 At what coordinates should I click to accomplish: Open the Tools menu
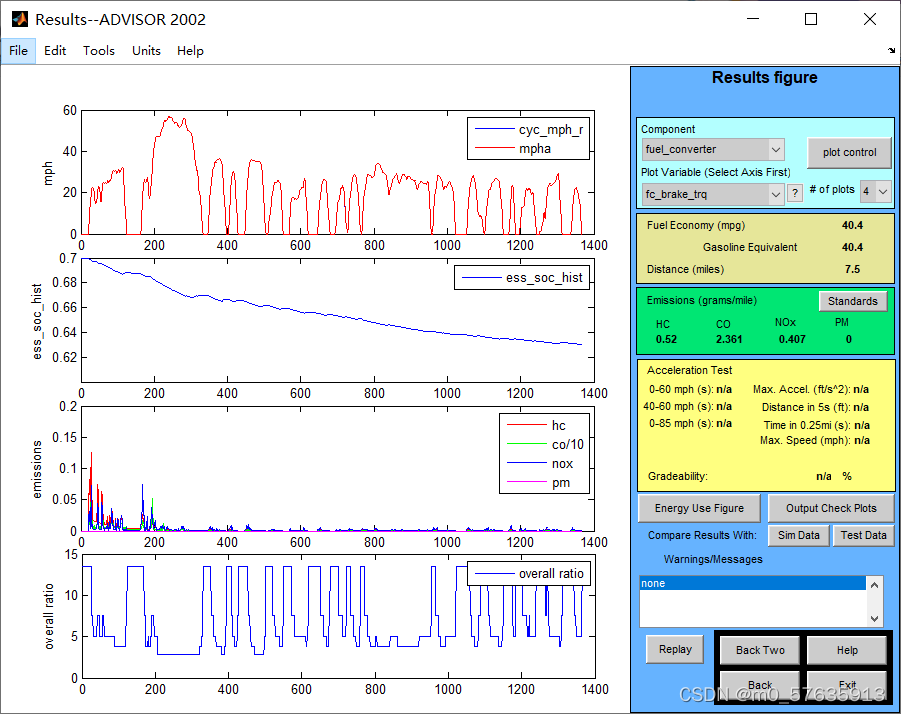pyautogui.click(x=98, y=50)
